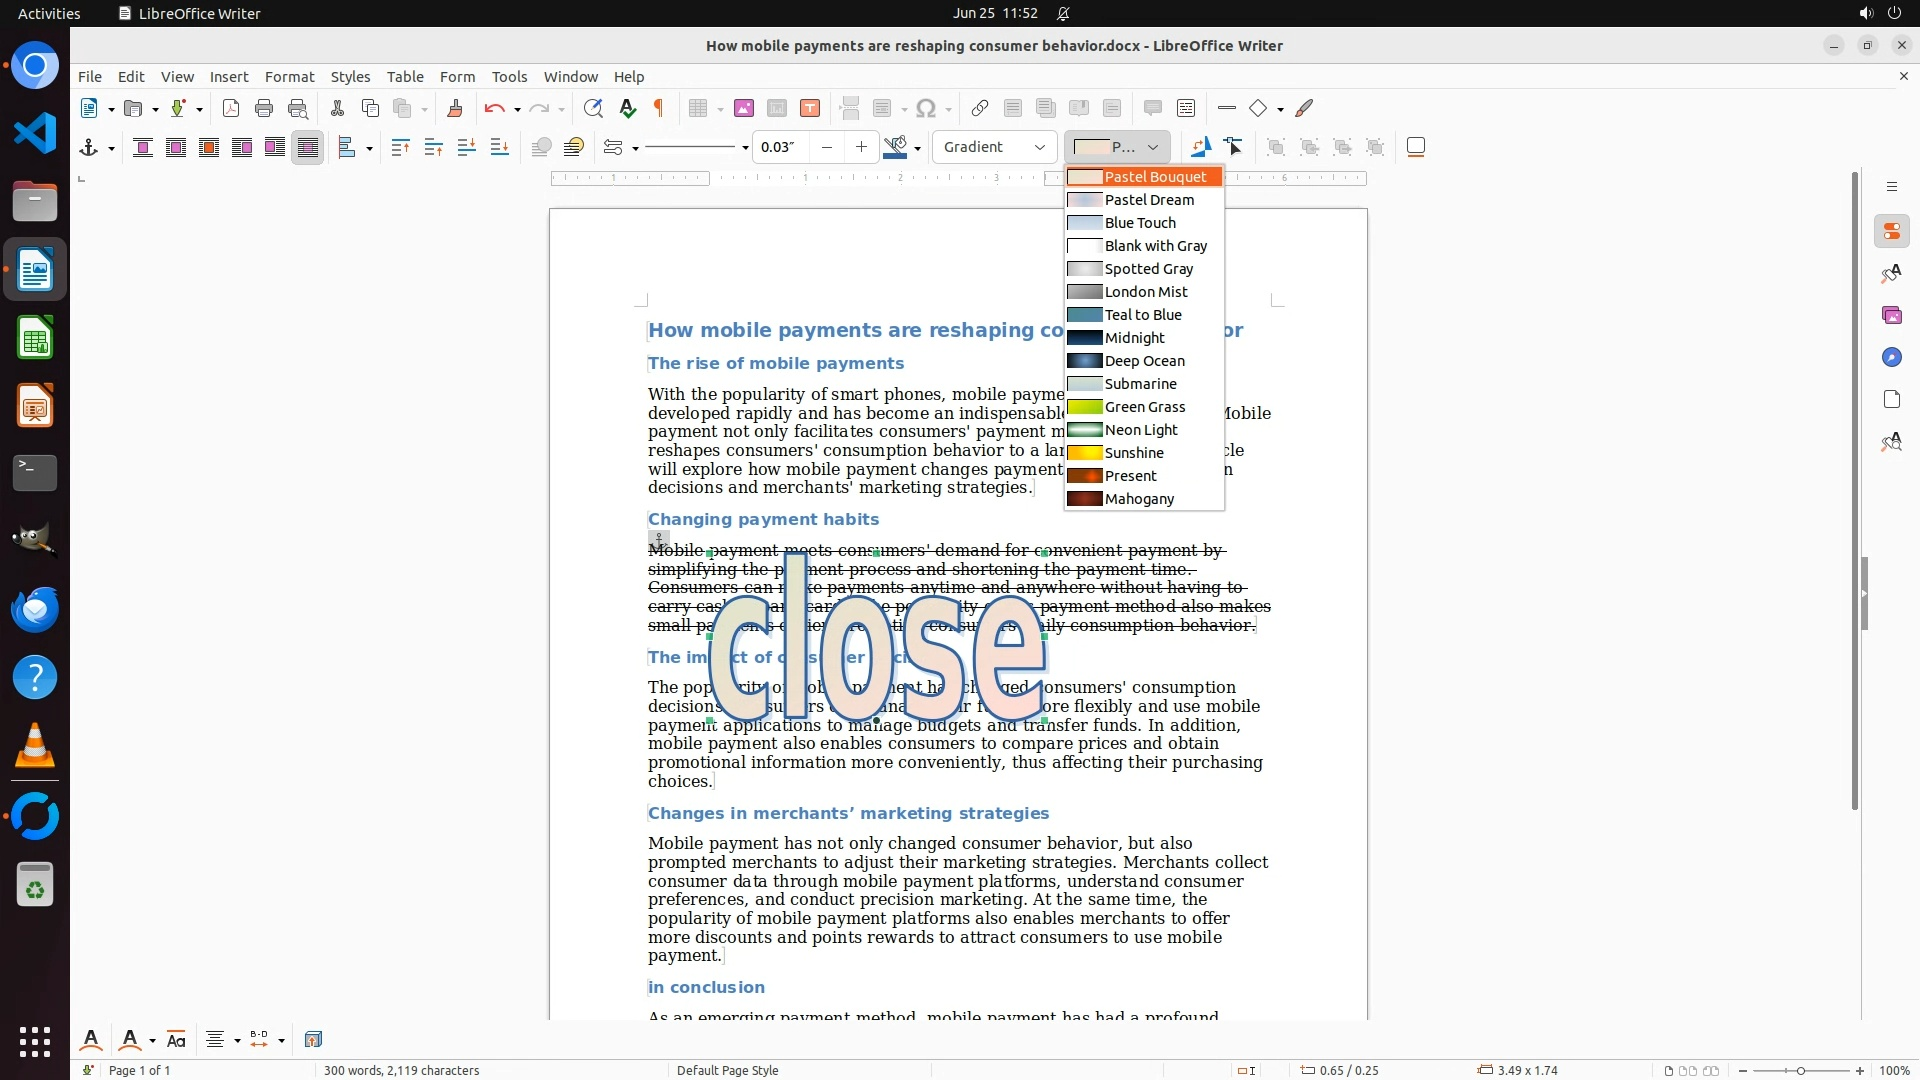Open the sidebar Gallery panel icon

click(x=1891, y=315)
